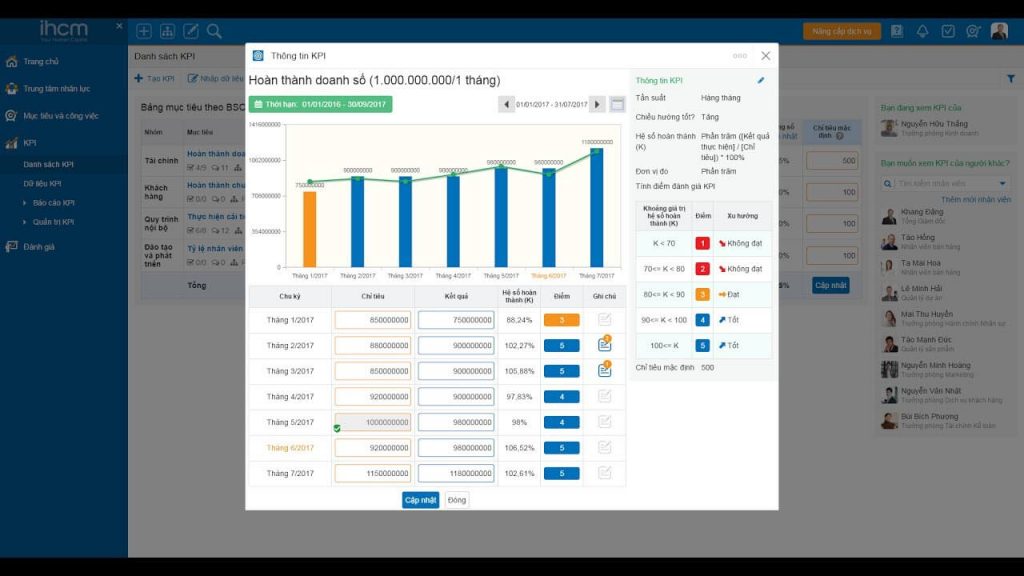Click the three-dots options in dialog header
The width and height of the screenshot is (1024, 576).
(x=739, y=56)
